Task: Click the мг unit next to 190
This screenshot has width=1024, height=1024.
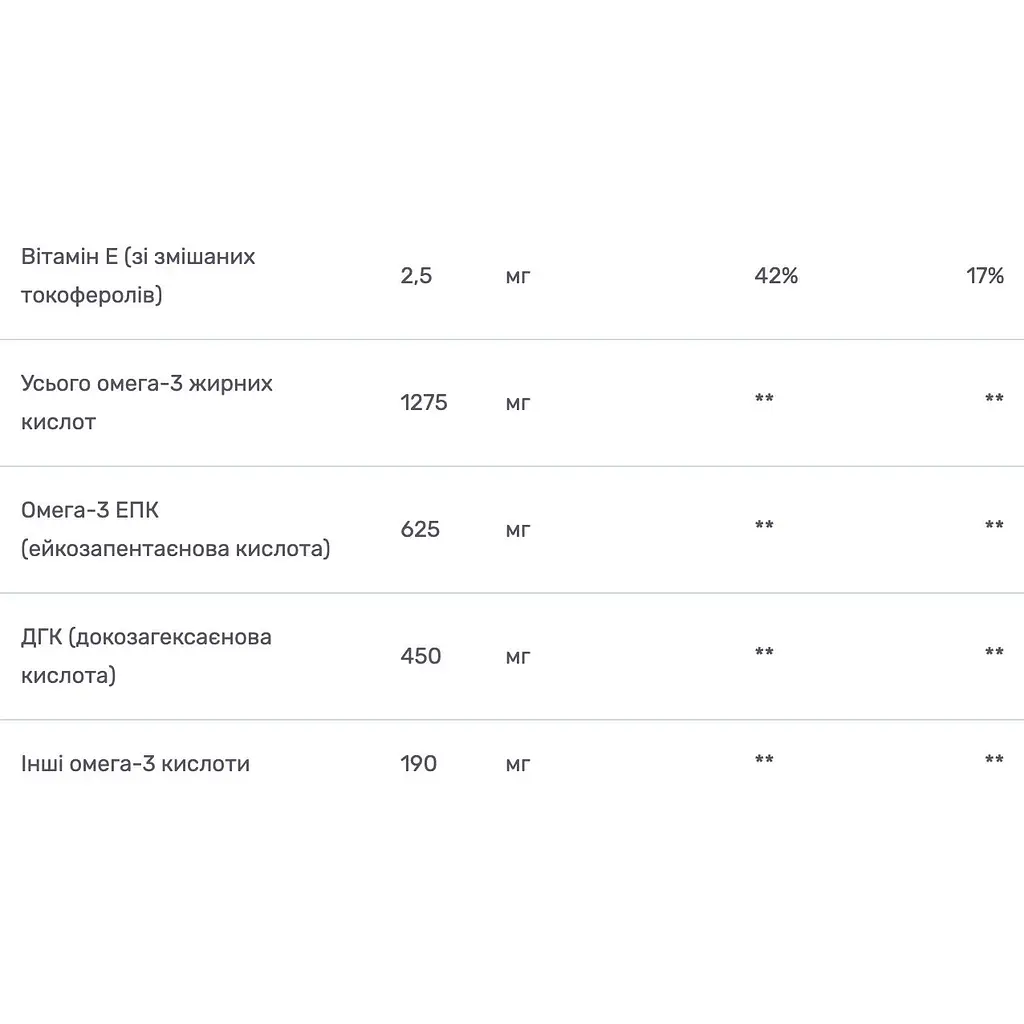Action: (x=518, y=765)
